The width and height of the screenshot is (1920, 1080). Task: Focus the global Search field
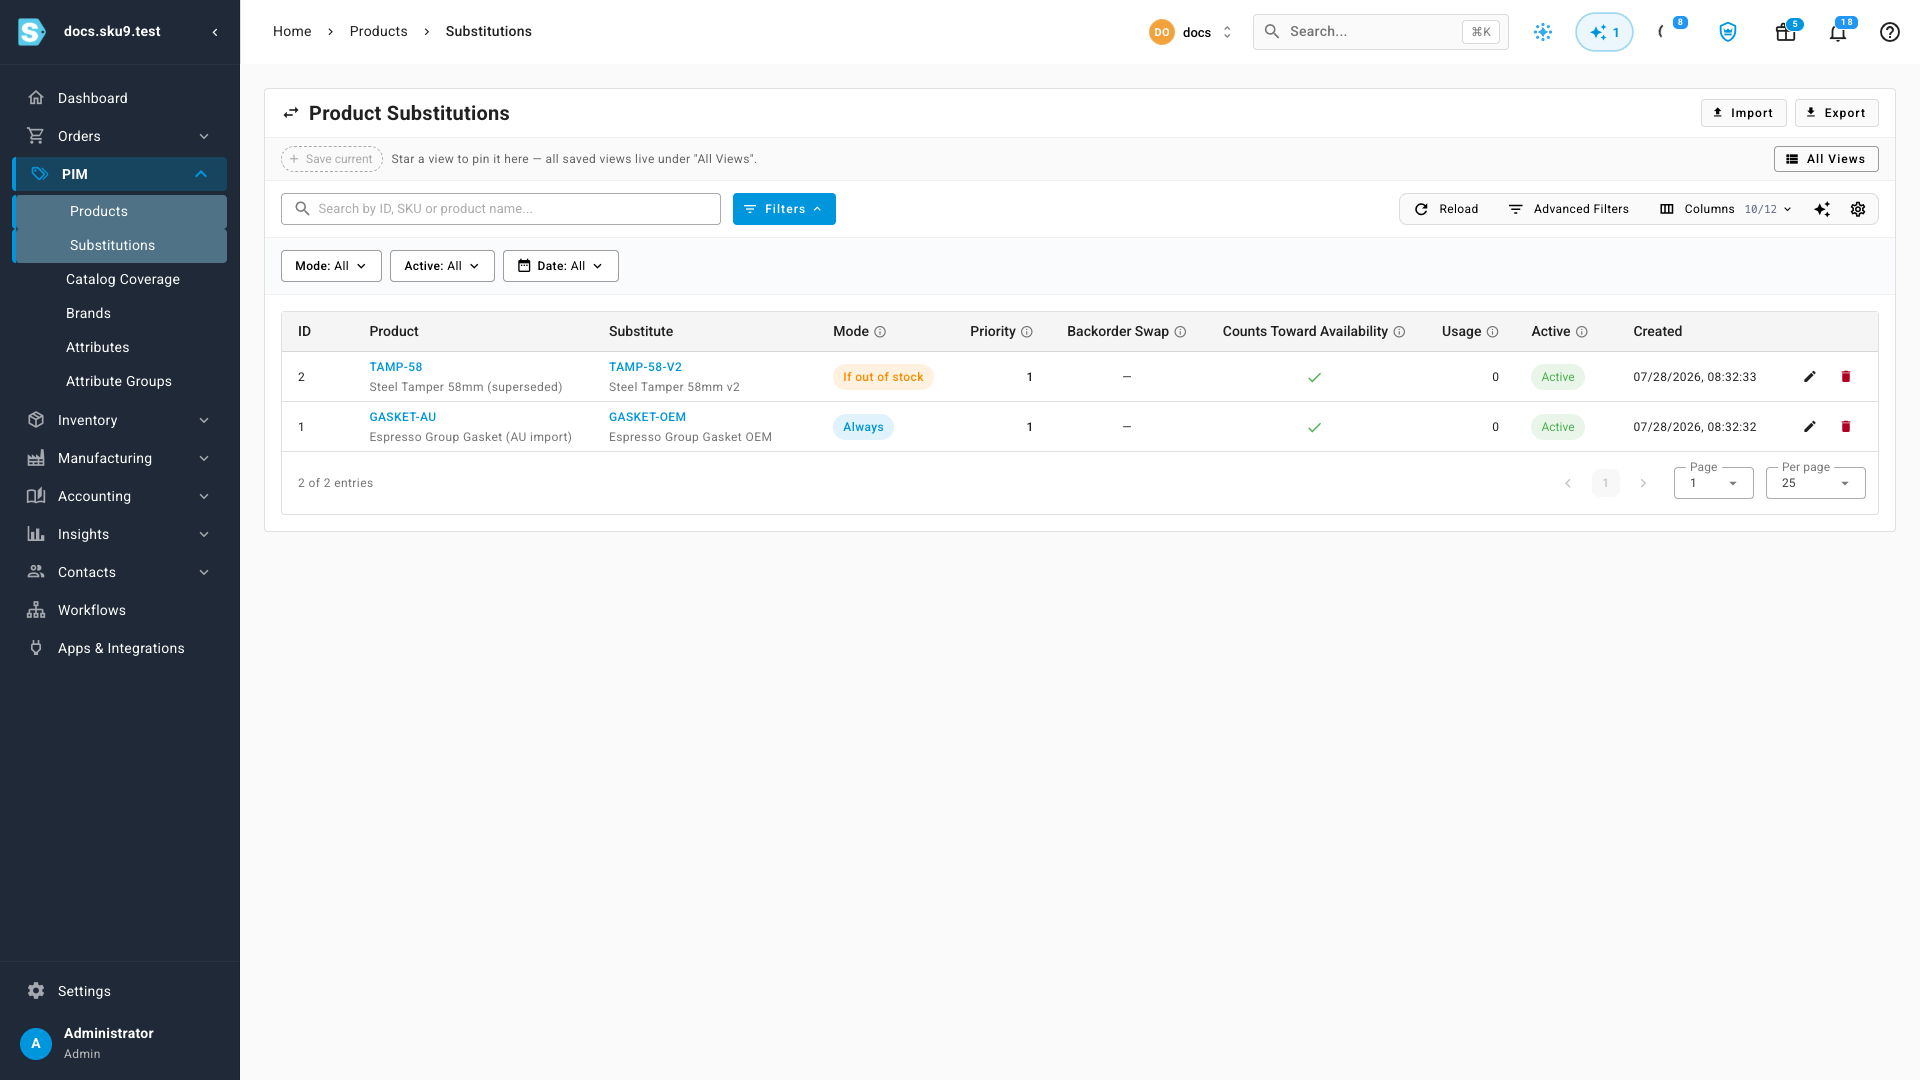point(1380,32)
